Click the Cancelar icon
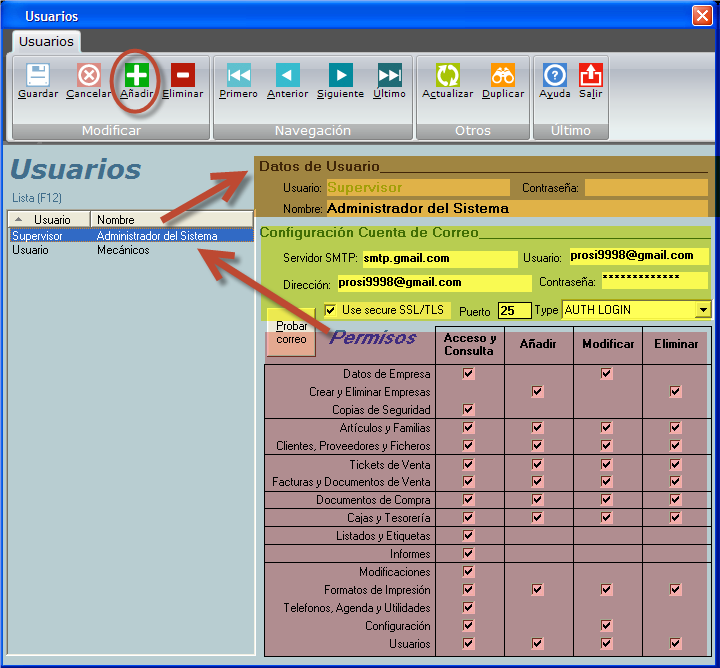This screenshot has height=668, width=720. (89, 75)
